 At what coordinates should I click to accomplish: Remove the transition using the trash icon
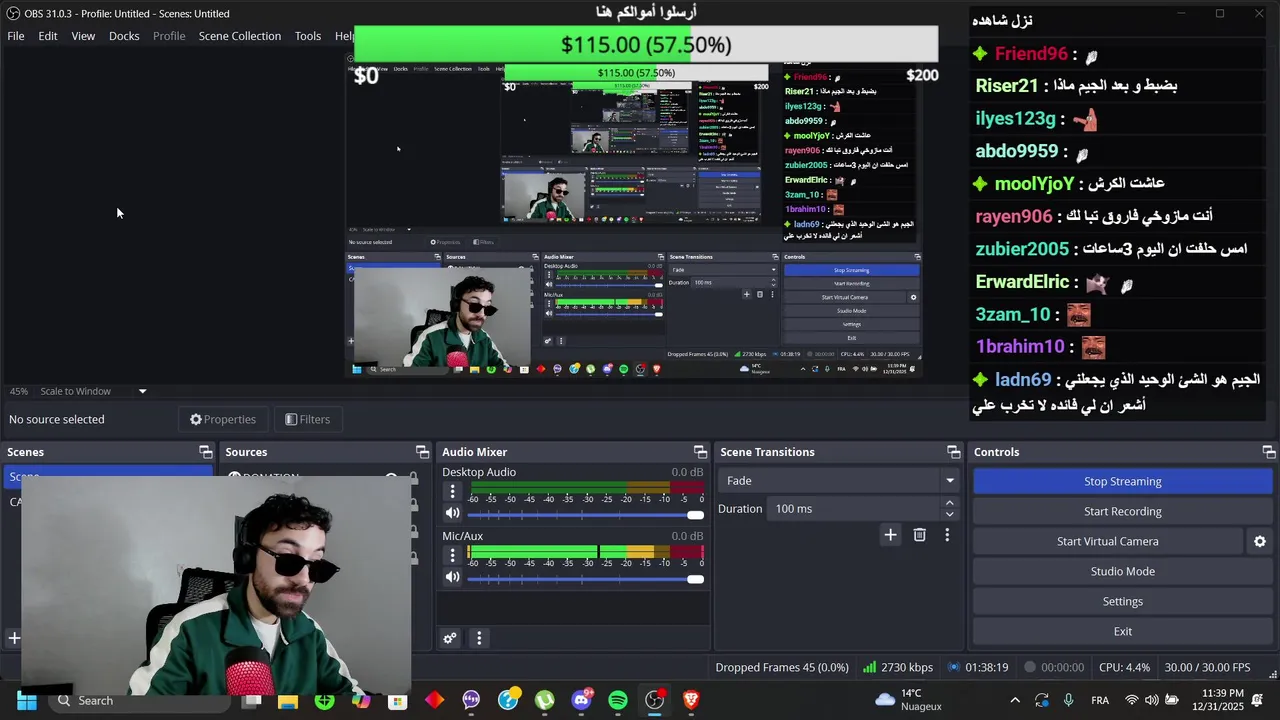(919, 535)
